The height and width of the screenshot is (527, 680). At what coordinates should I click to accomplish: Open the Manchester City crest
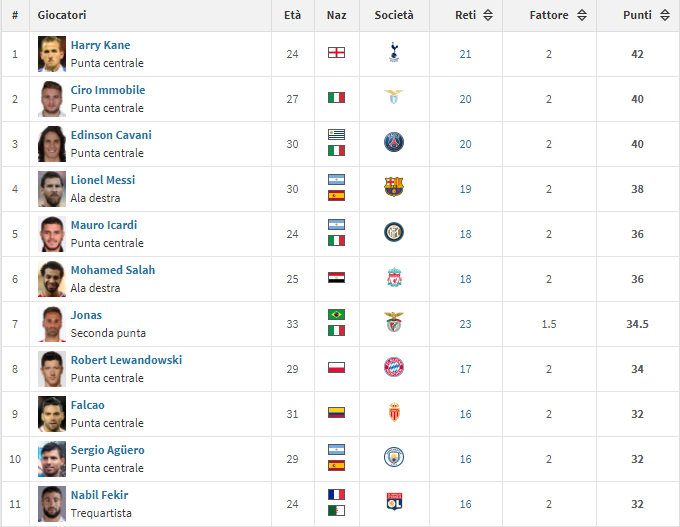point(394,457)
